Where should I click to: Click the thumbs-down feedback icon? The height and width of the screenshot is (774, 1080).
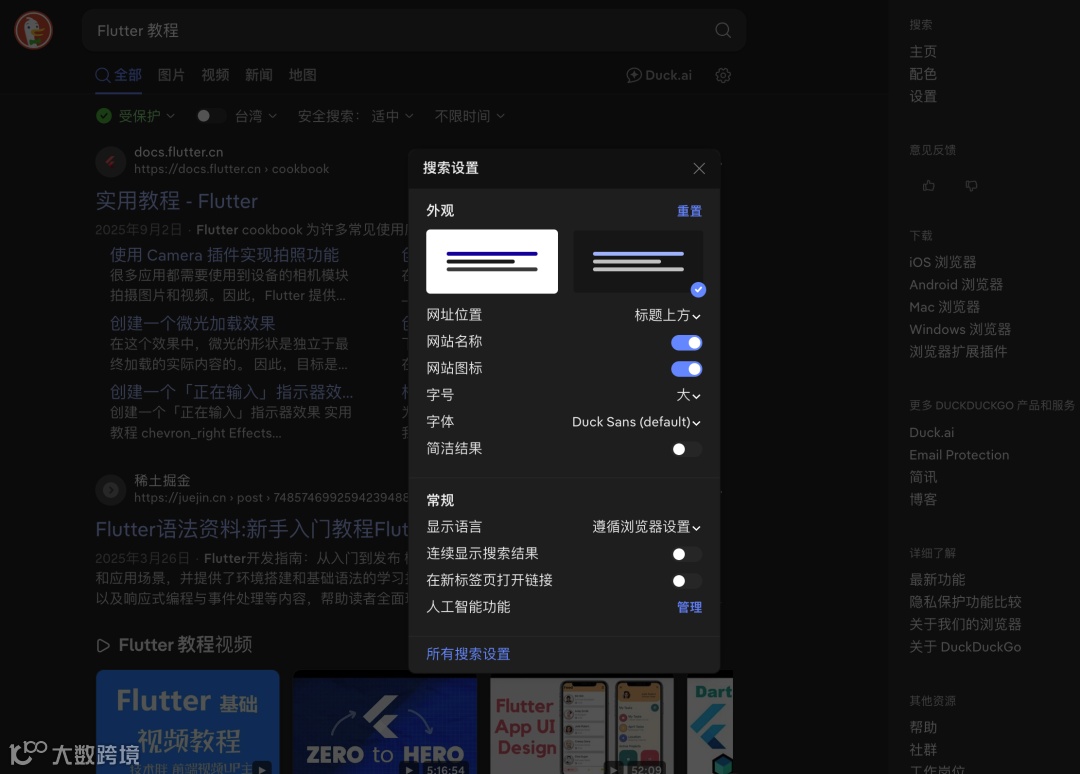971,185
